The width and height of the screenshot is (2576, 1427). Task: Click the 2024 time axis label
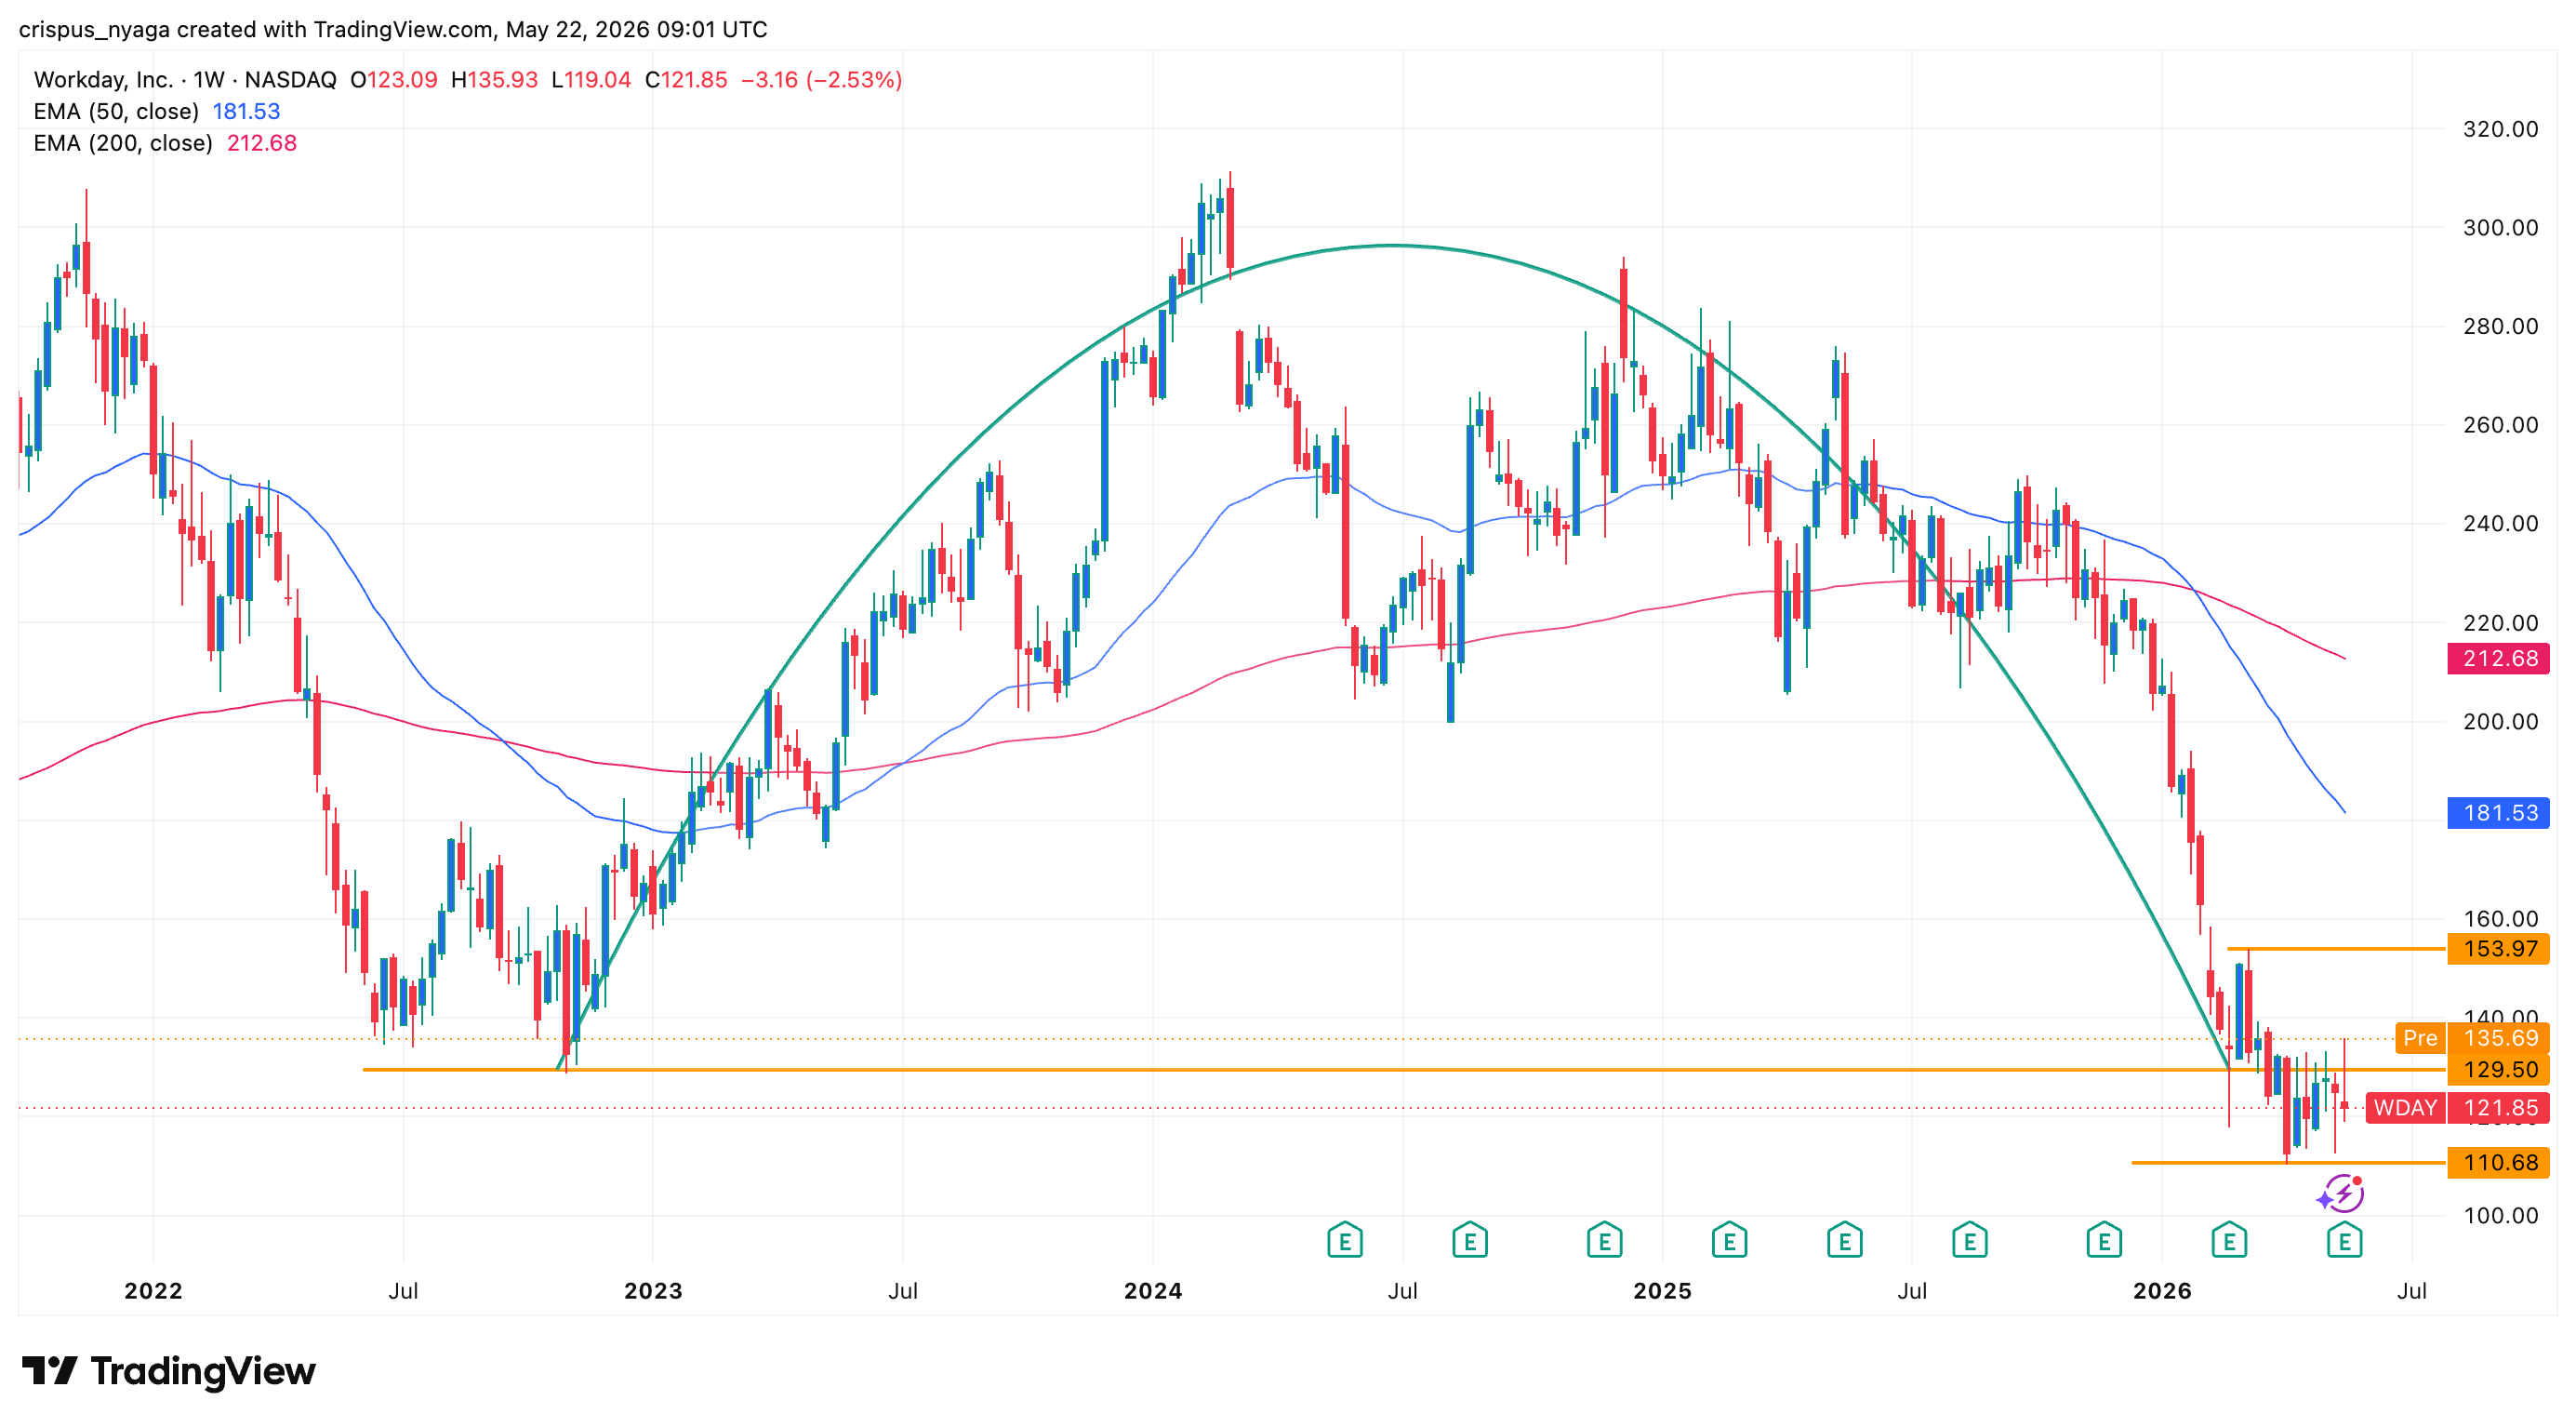[1153, 1291]
